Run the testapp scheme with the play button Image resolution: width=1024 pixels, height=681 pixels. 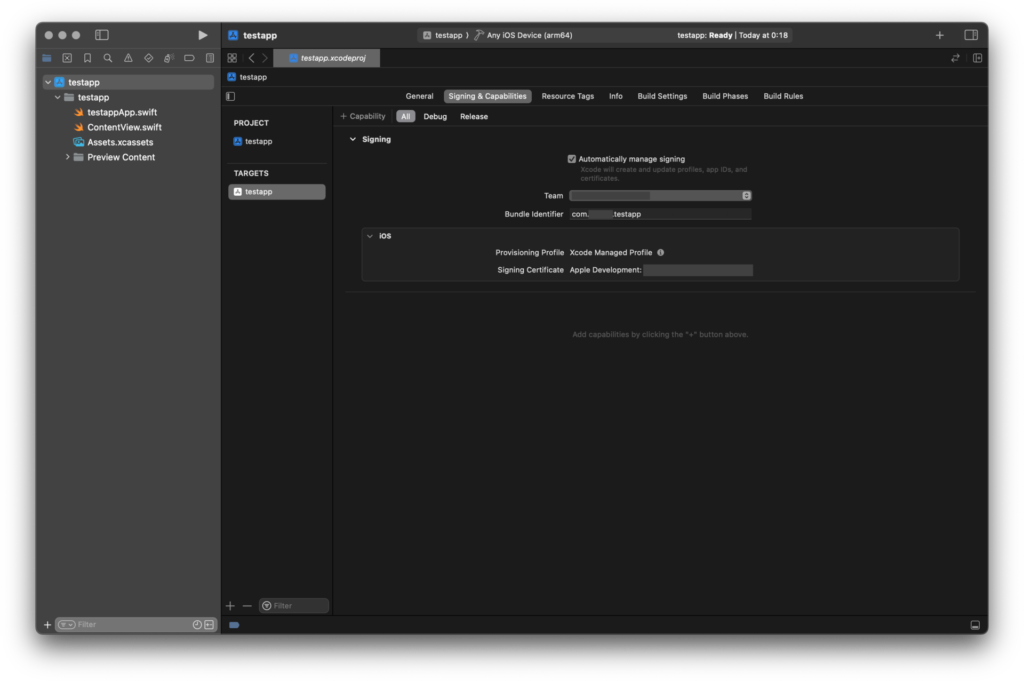[x=202, y=35]
